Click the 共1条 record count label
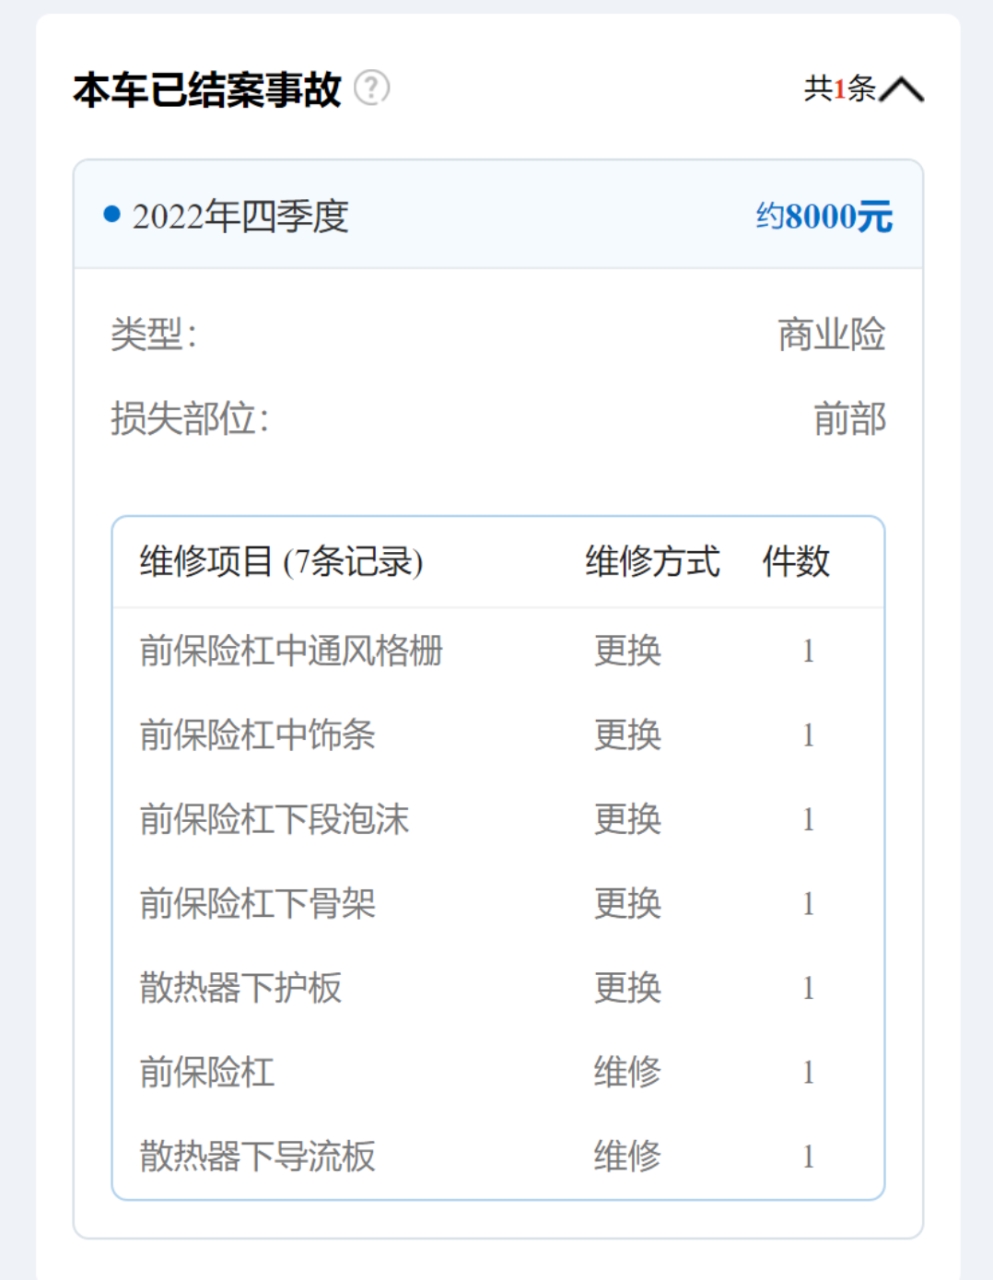Image resolution: width=993 pixels, height=1280 pixels. (x=840, y=89)
